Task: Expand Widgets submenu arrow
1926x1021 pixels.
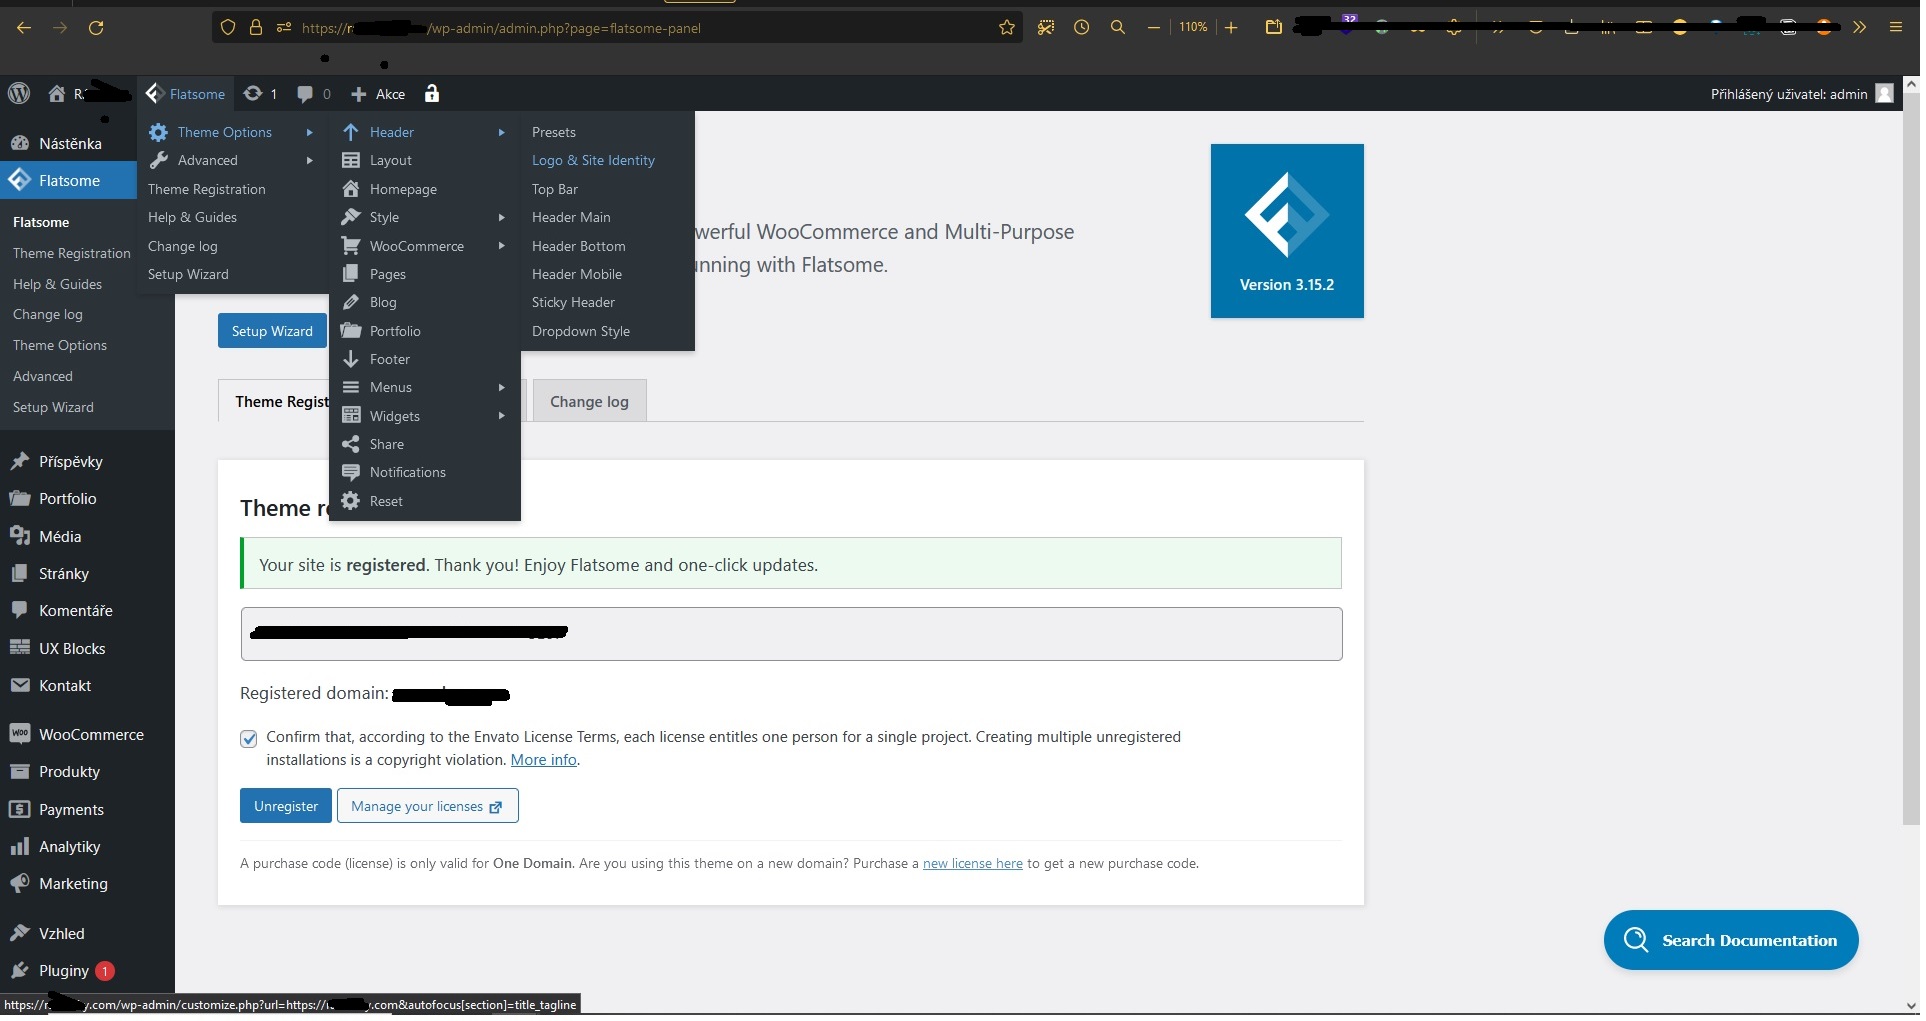Action: point(502,416)
